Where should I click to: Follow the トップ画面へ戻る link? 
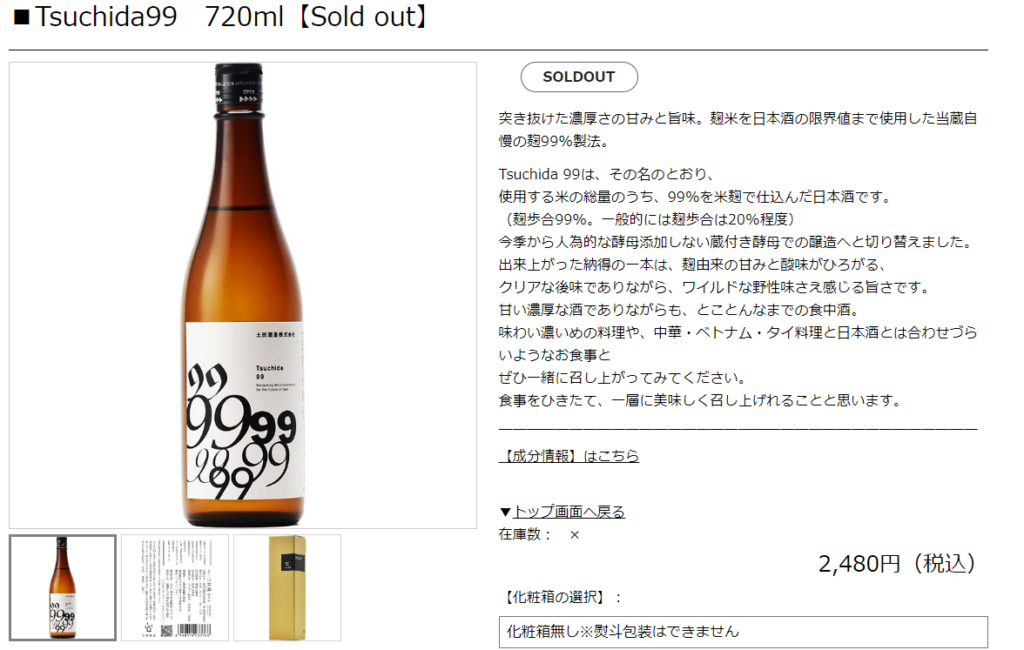[x=569, y=512]
